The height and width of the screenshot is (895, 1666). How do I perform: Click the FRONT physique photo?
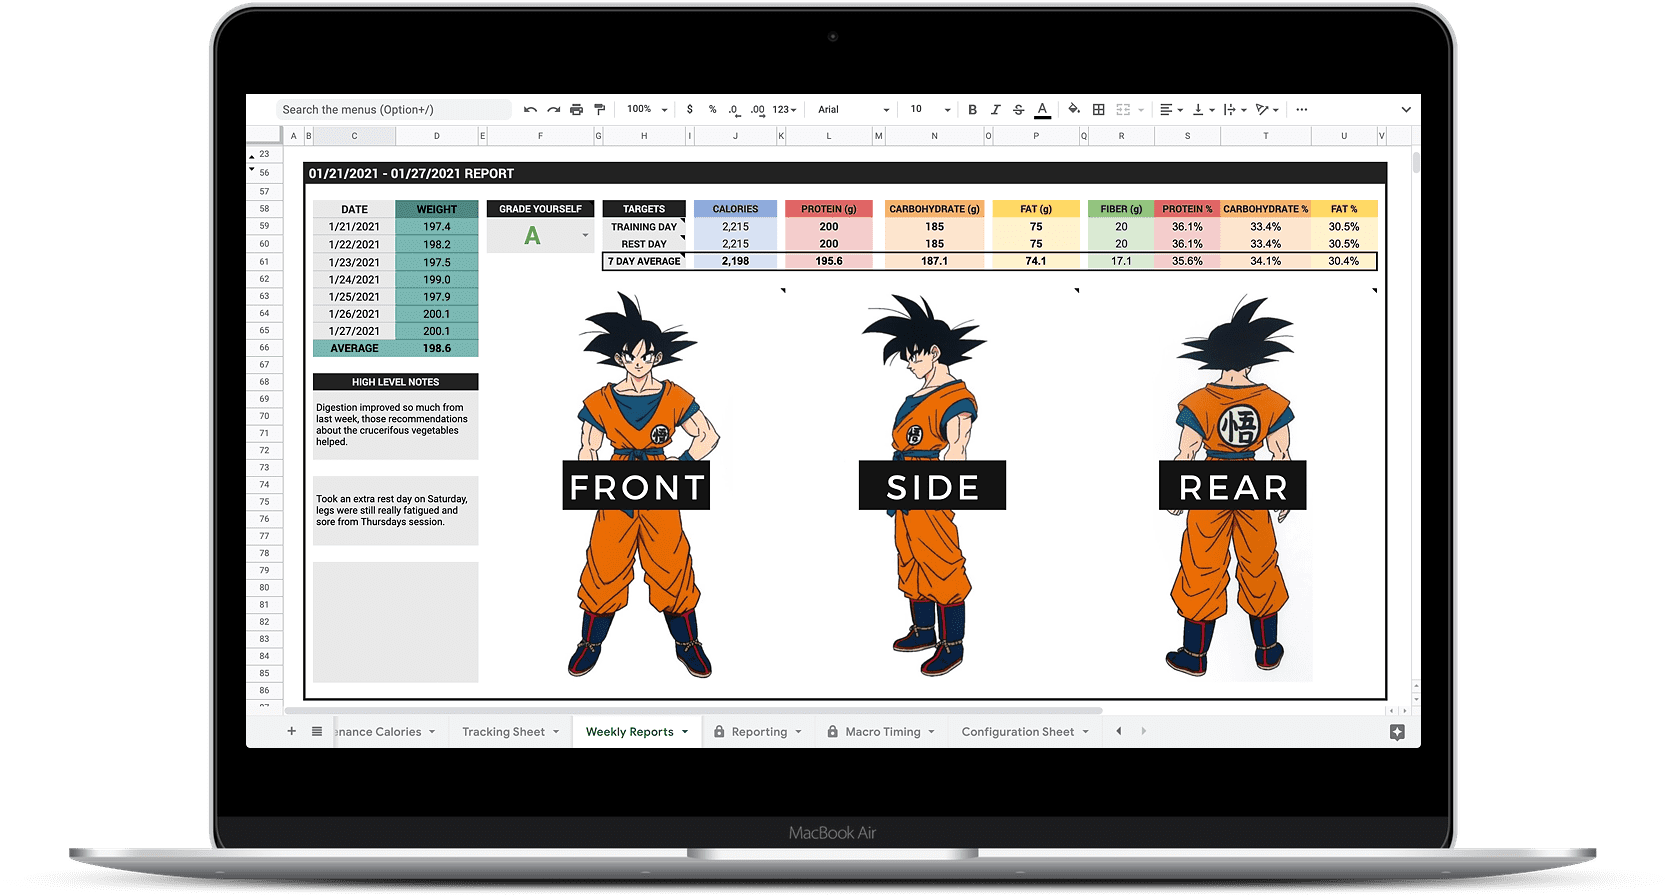[638, 485]
